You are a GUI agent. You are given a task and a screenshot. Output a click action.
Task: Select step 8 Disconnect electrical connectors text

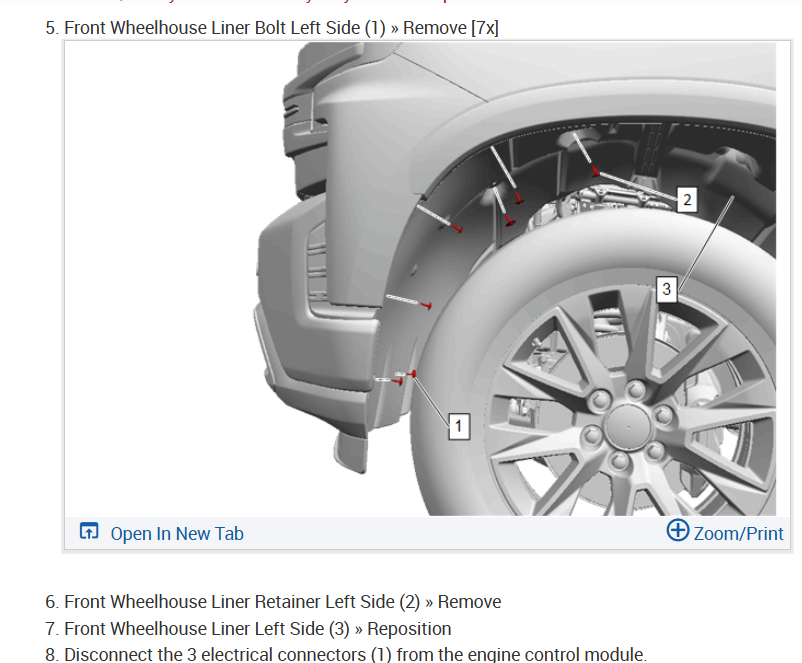(x=346, y=654)
